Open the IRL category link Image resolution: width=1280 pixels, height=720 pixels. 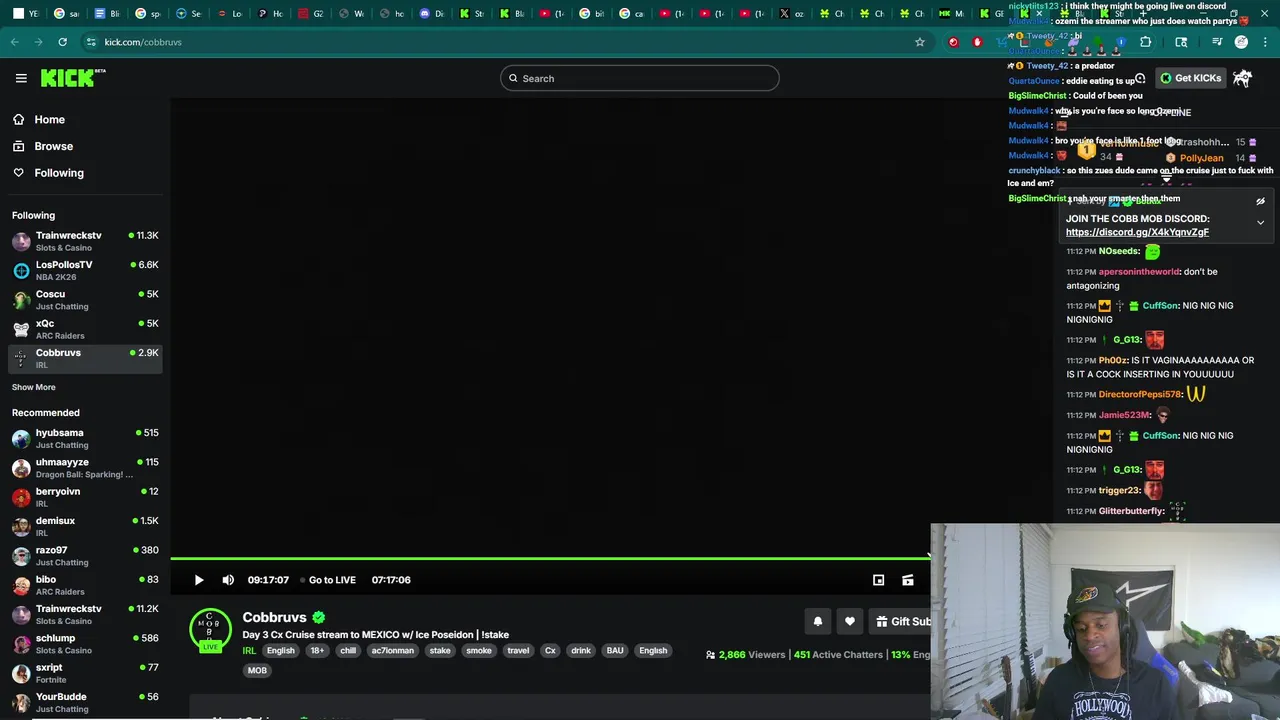(249, 651)
